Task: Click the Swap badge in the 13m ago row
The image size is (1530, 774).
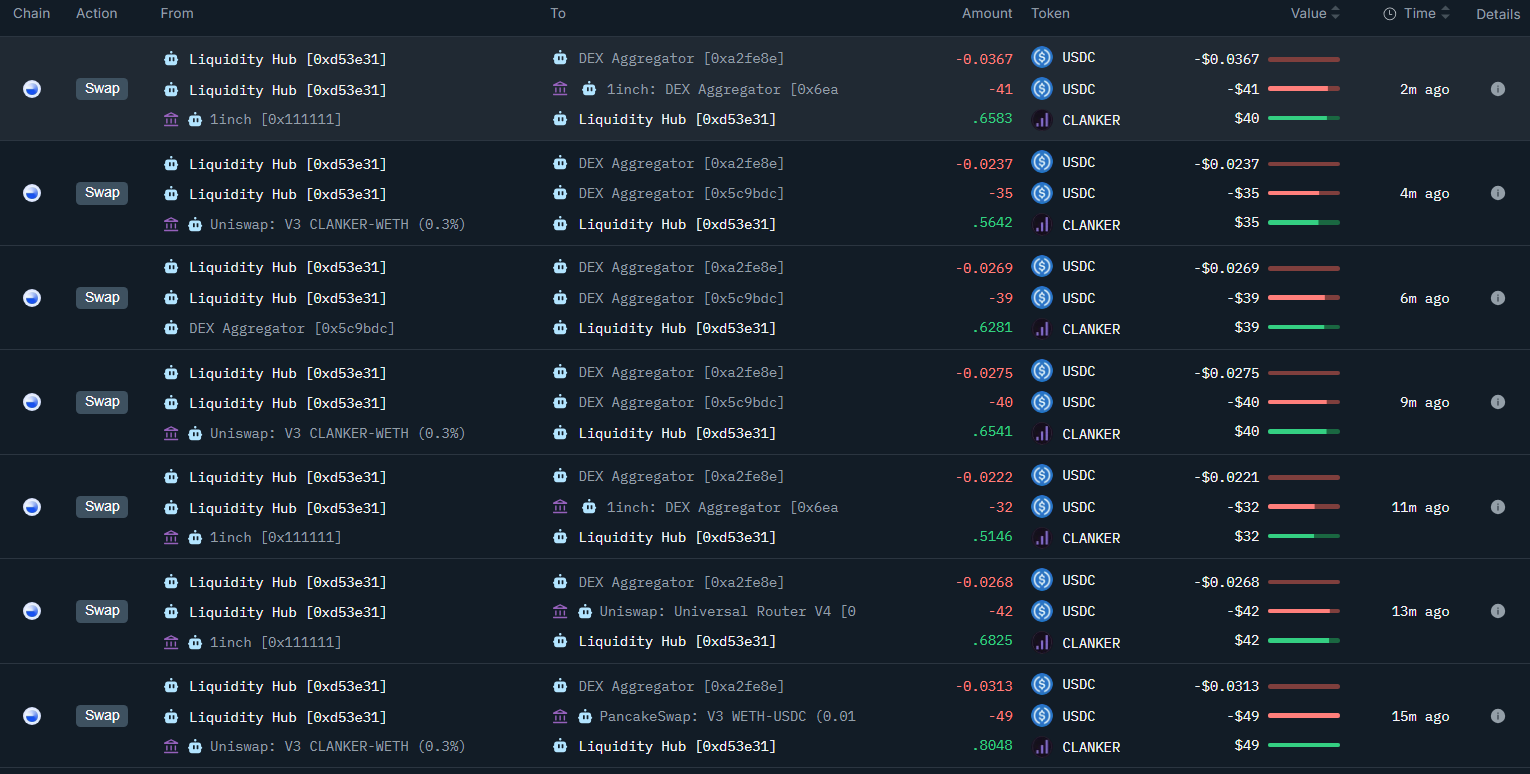Action: 102,611
